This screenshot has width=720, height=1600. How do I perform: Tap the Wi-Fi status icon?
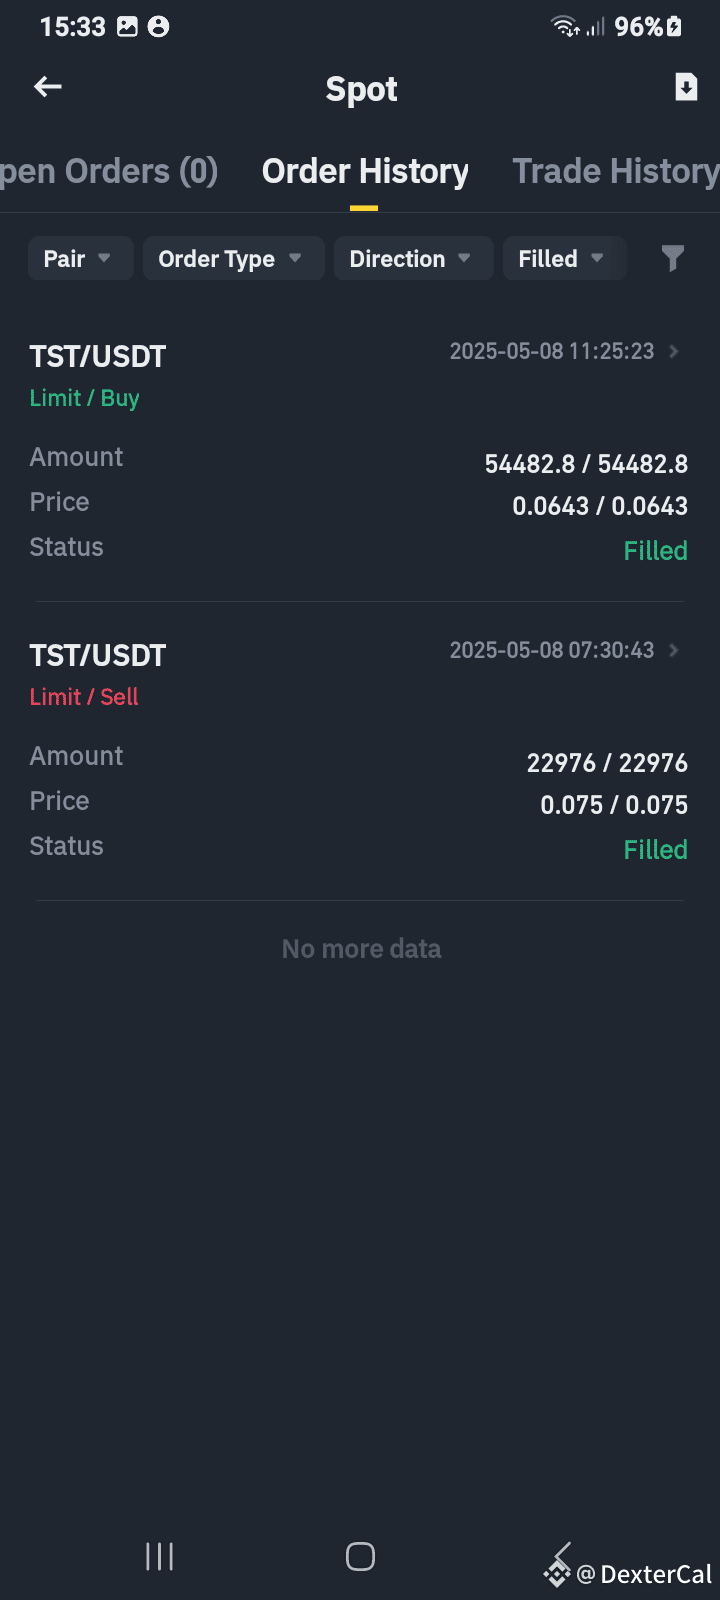pyautogui.click(x=565, y=27)
